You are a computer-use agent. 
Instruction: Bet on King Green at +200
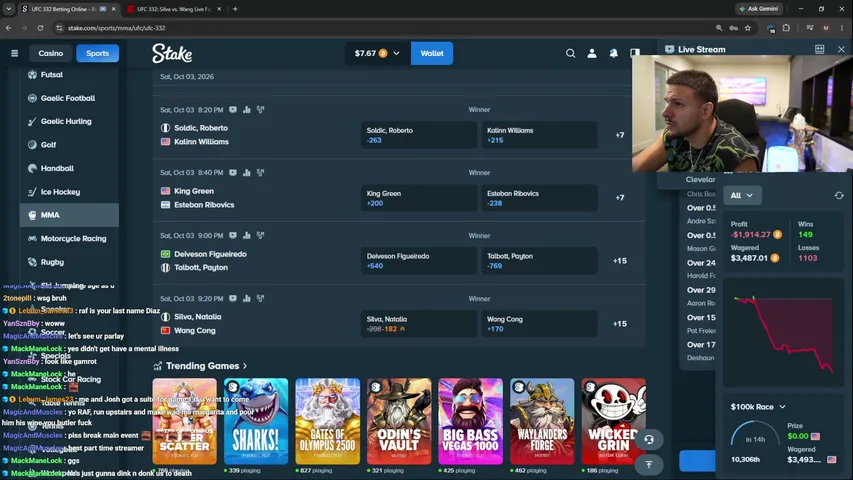pyautogui.click(x=419, y=198)
